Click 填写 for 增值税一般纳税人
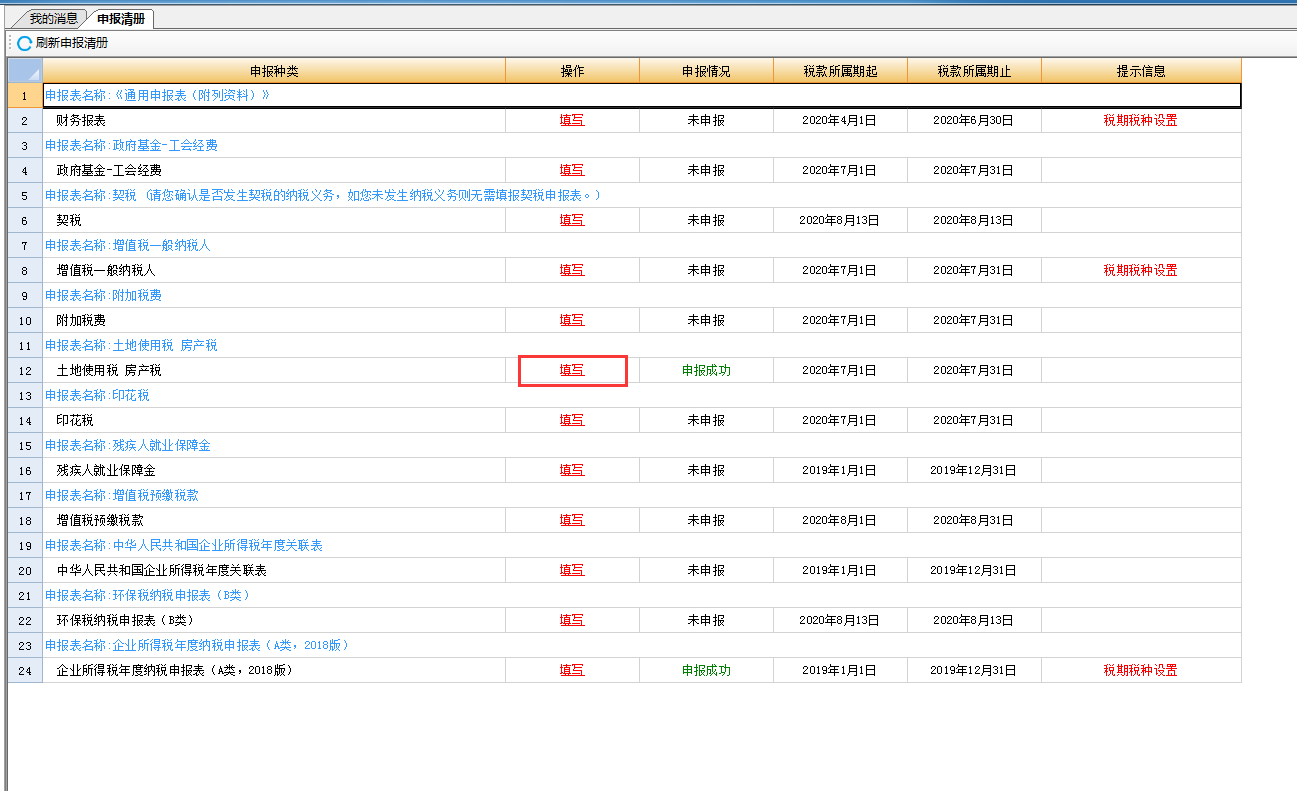 (572, 270)
